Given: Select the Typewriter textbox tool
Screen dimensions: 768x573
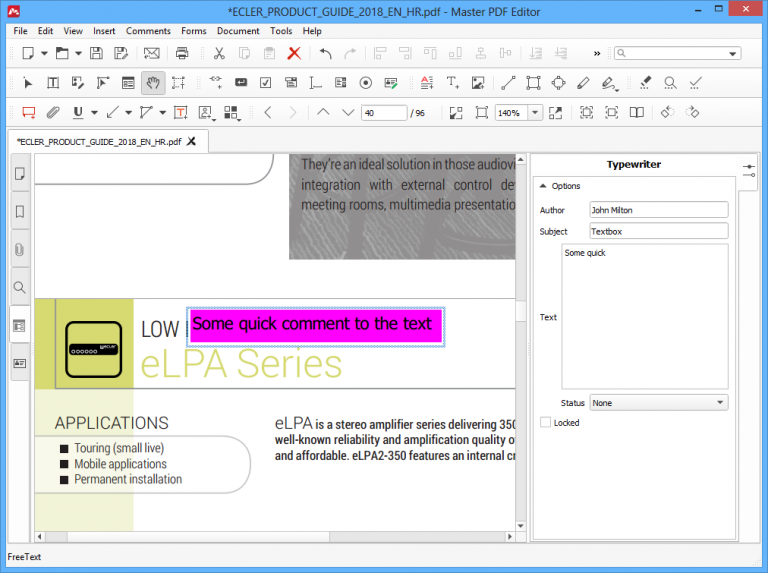Looking at the screenshot, I should [180, 113].
